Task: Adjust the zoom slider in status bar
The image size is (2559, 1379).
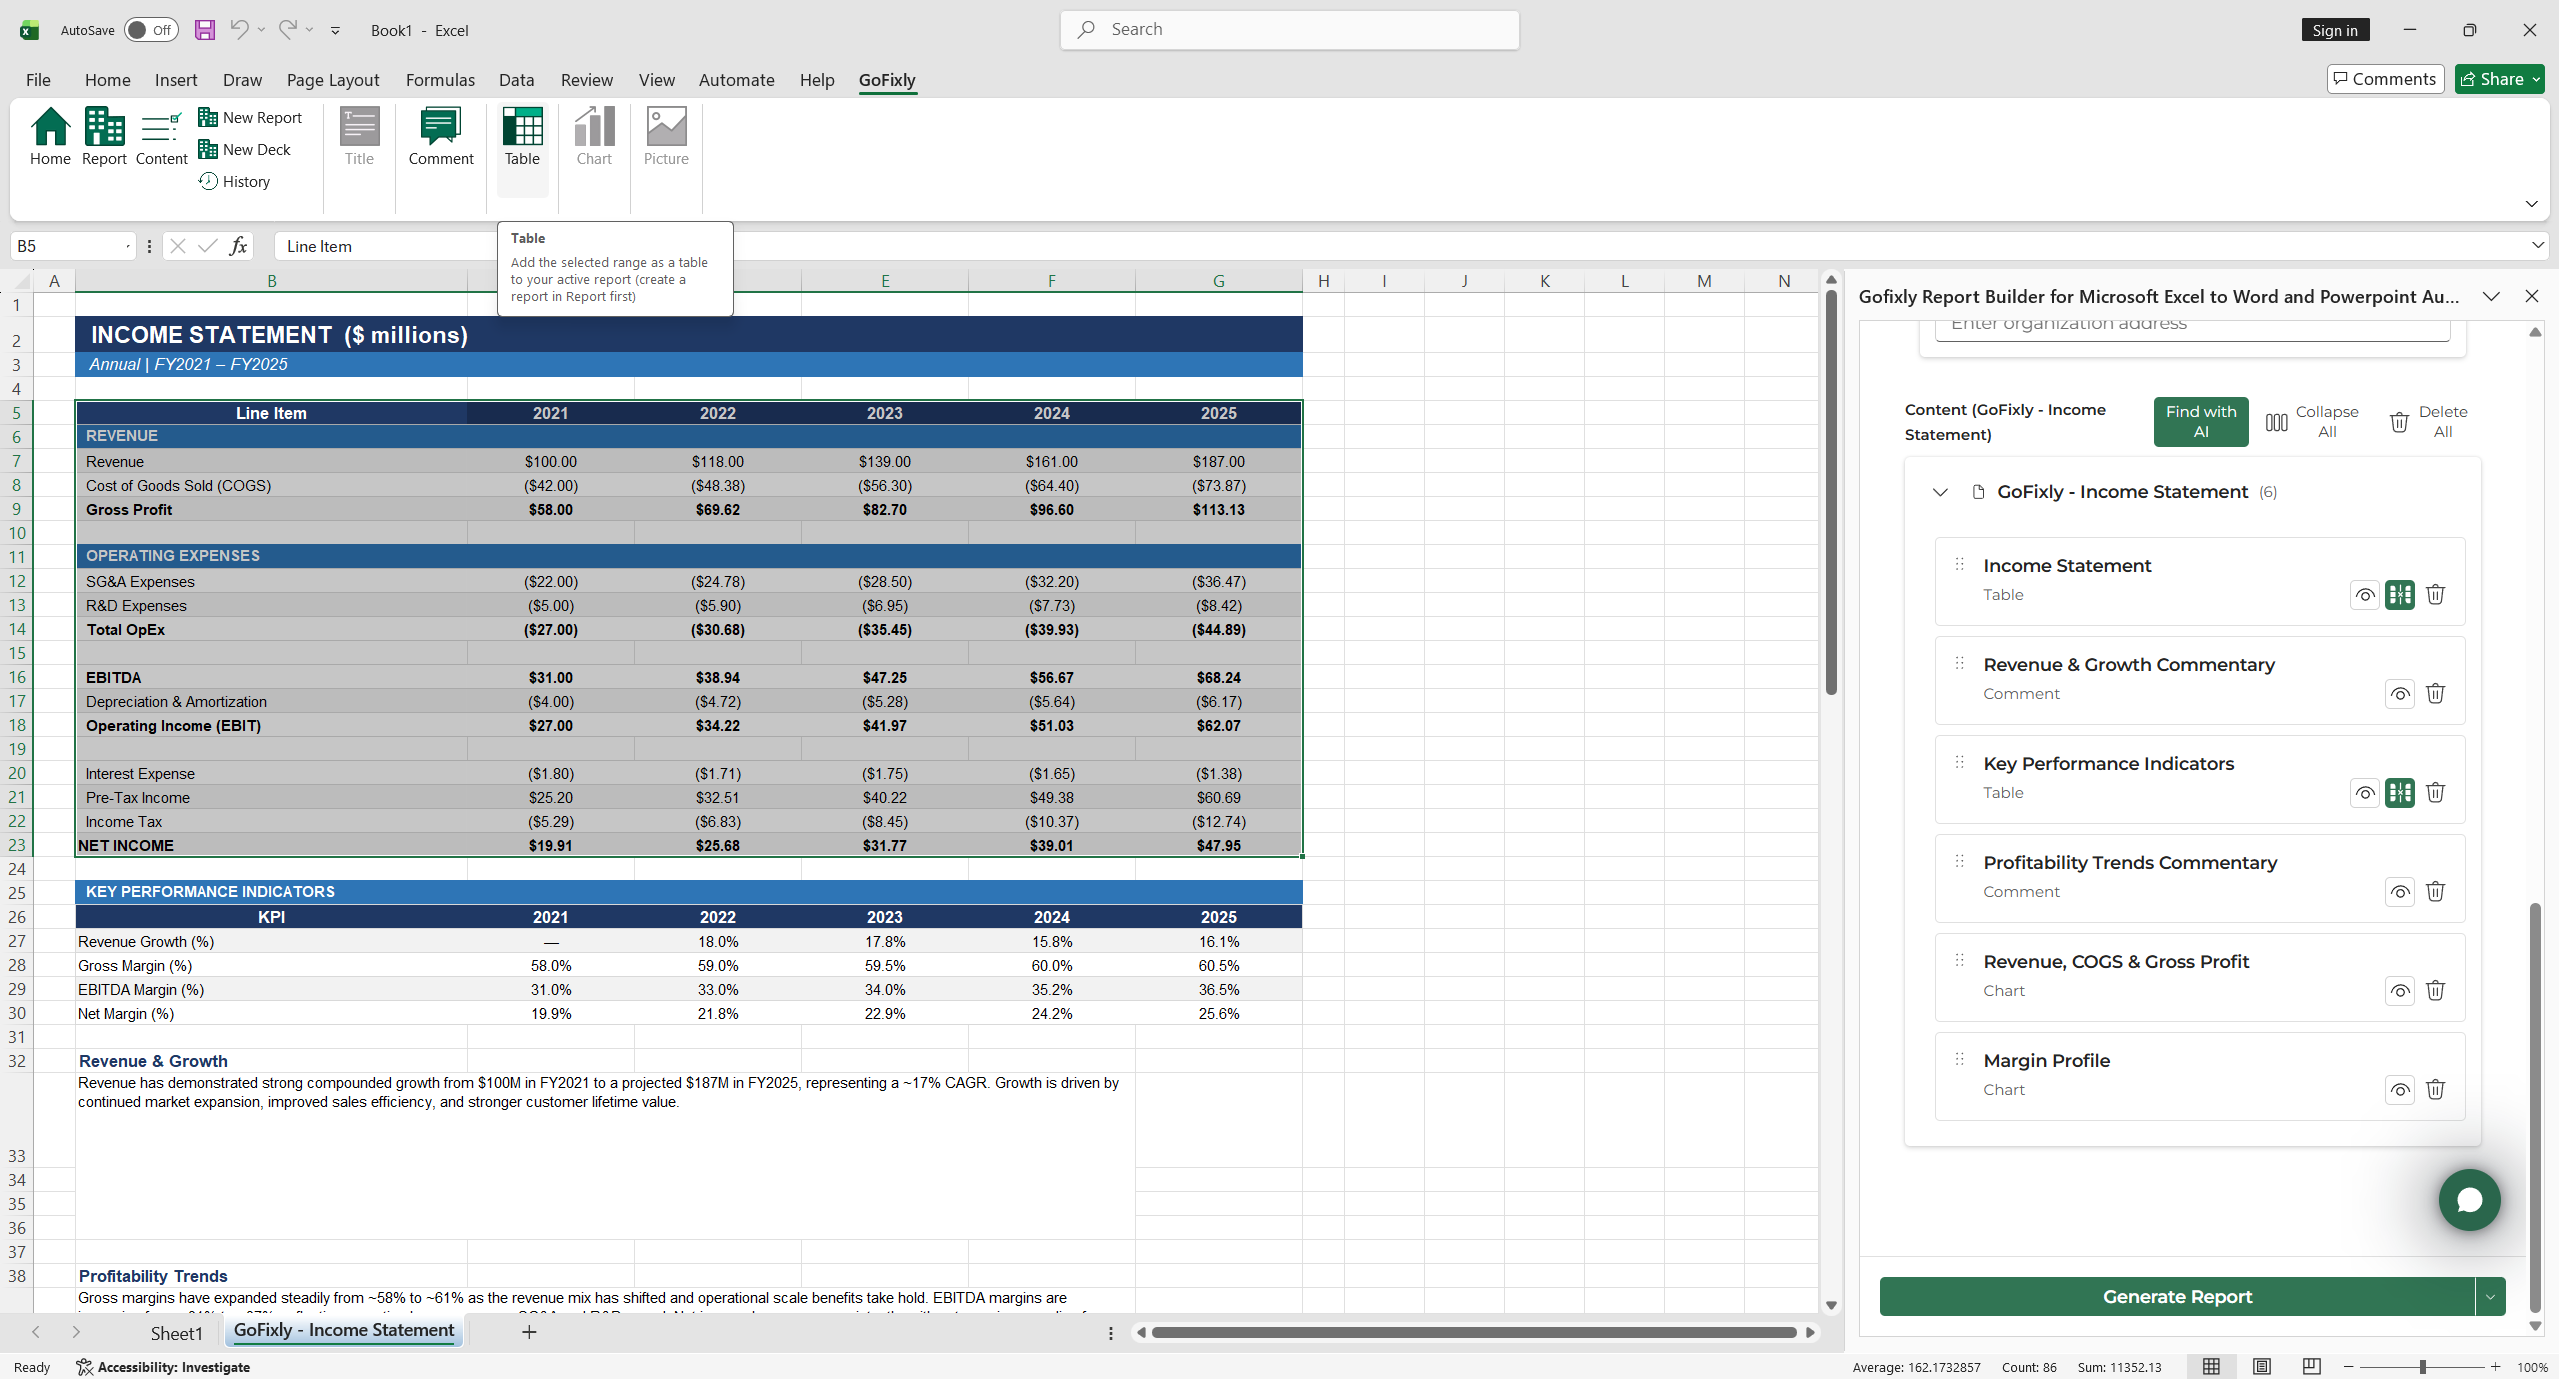Action: pos(2421,1366)
